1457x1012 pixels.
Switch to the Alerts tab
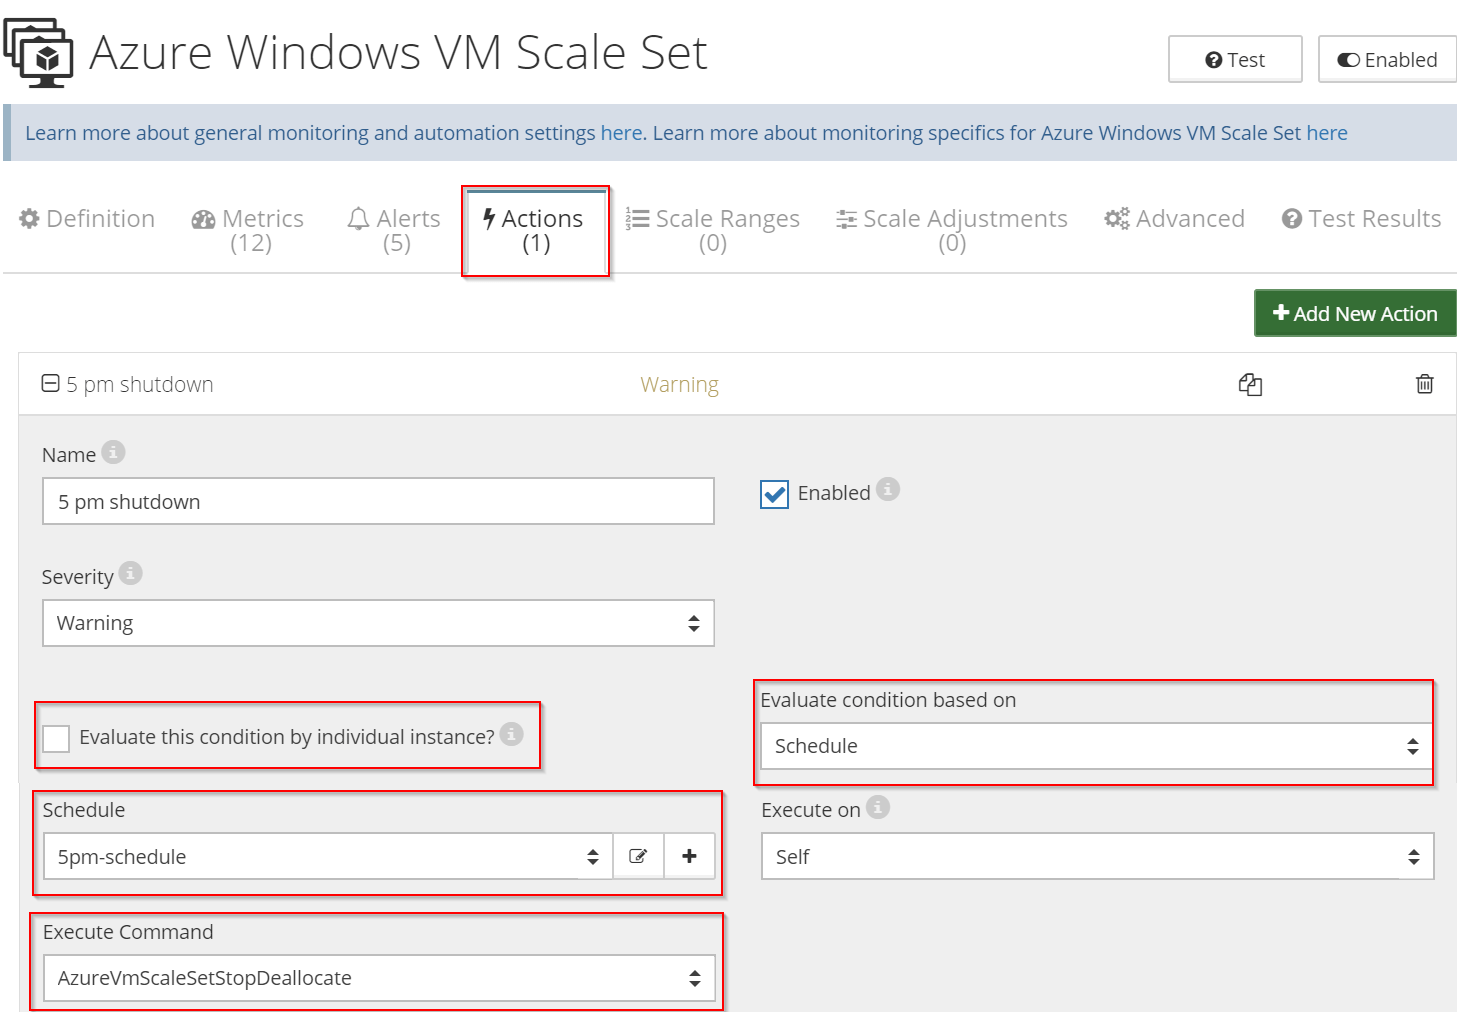click(395, 230)
